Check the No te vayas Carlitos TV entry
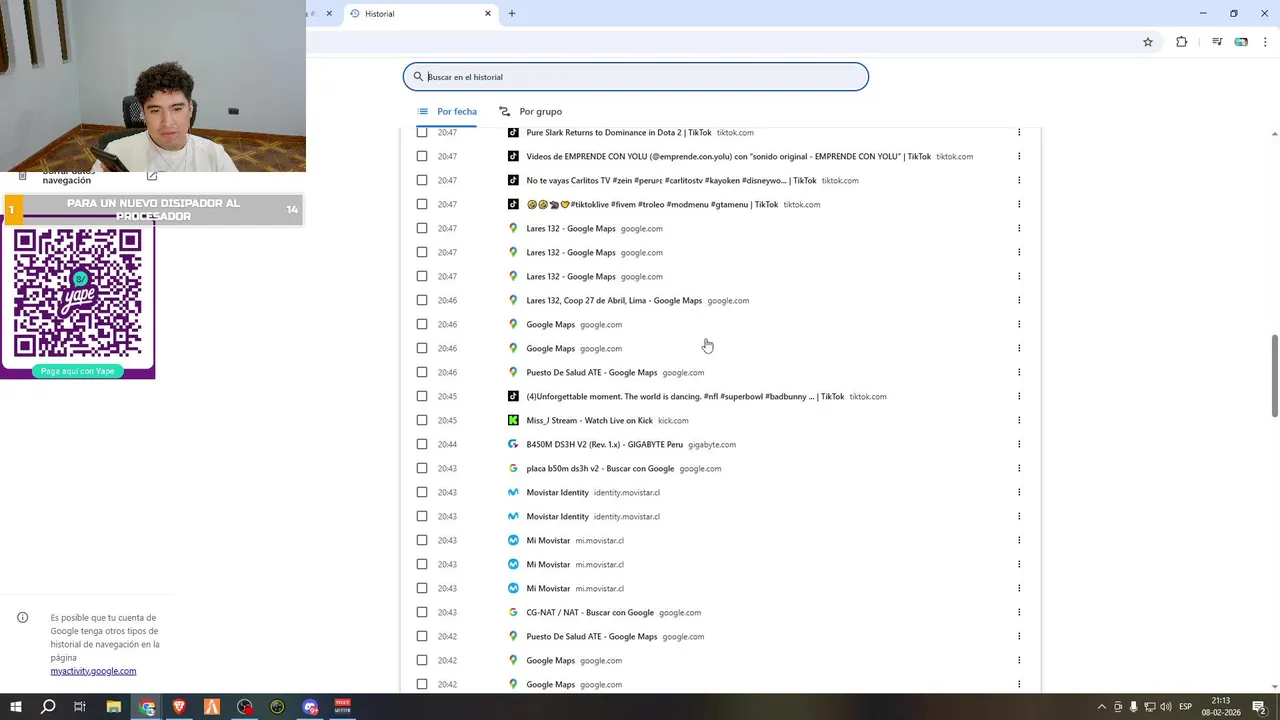Viewport: 1280px width, 720px height. tap(422, 180)
